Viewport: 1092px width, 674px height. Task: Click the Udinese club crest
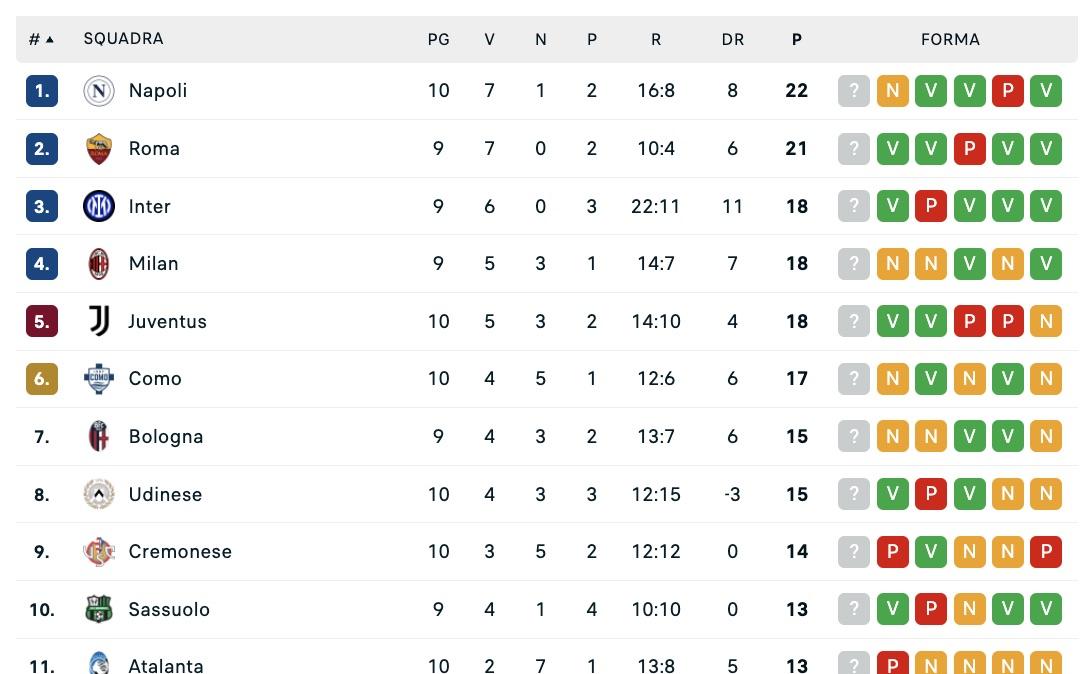[99, 494]
